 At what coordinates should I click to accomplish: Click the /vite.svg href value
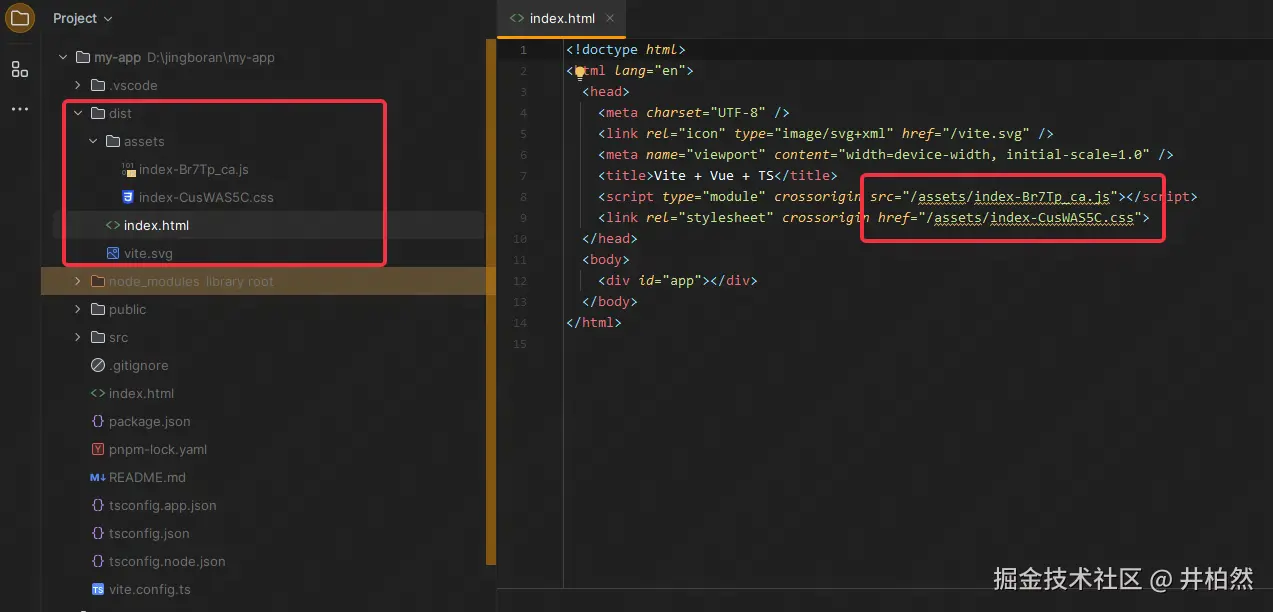tap(989, 133)
